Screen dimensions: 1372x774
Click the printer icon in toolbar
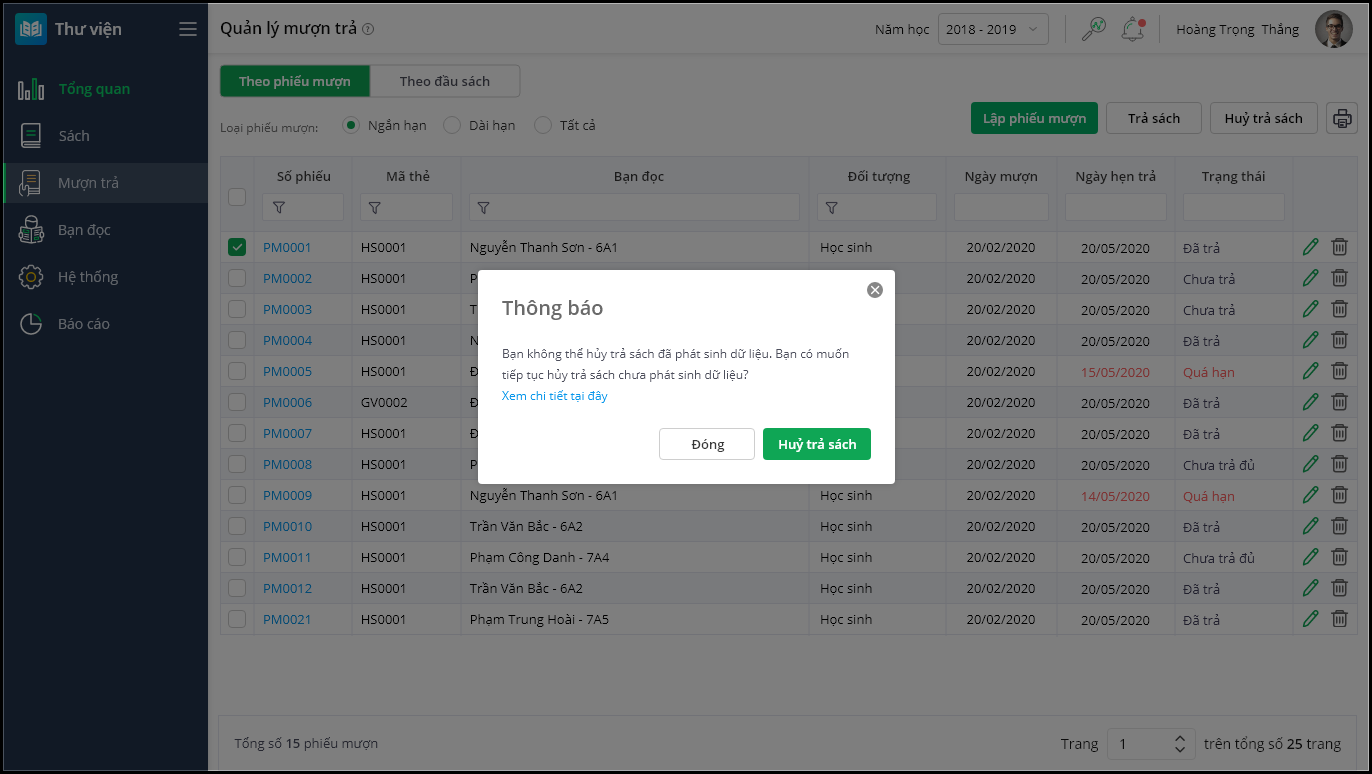1341,118
